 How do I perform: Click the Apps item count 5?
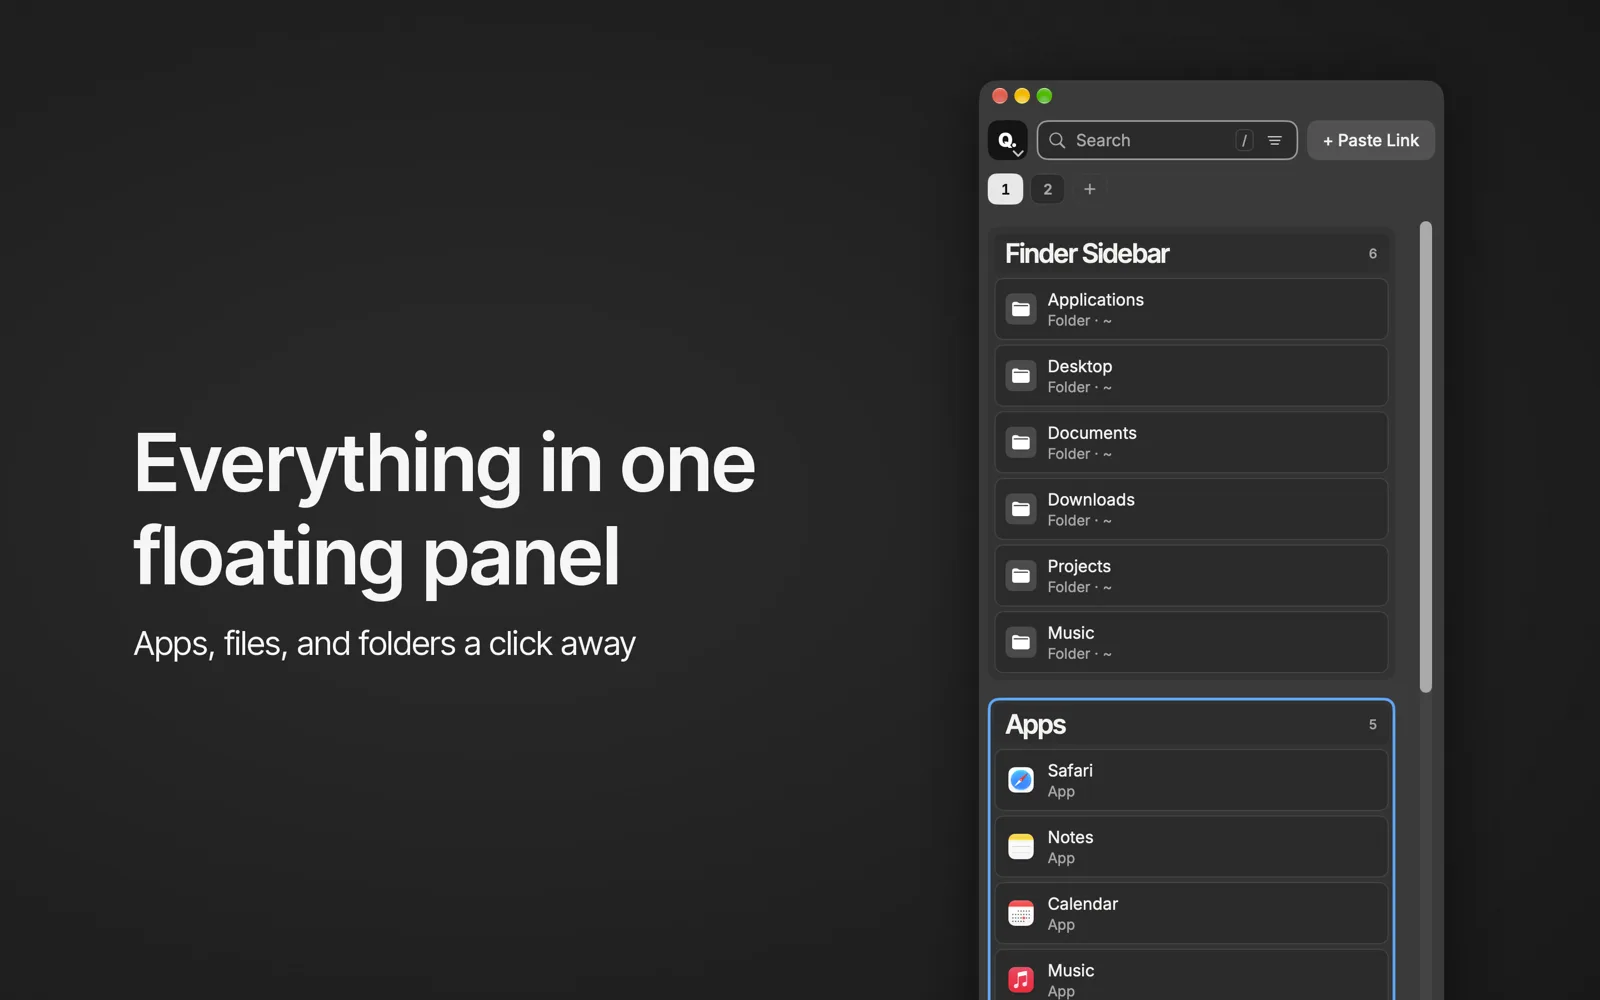click(x=1373, y=725)
